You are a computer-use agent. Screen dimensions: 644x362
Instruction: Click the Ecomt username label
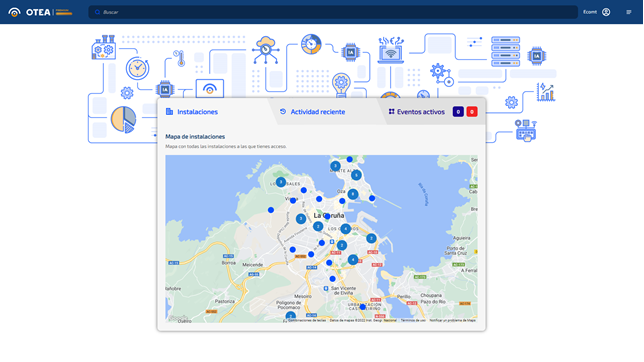point(590,12)
